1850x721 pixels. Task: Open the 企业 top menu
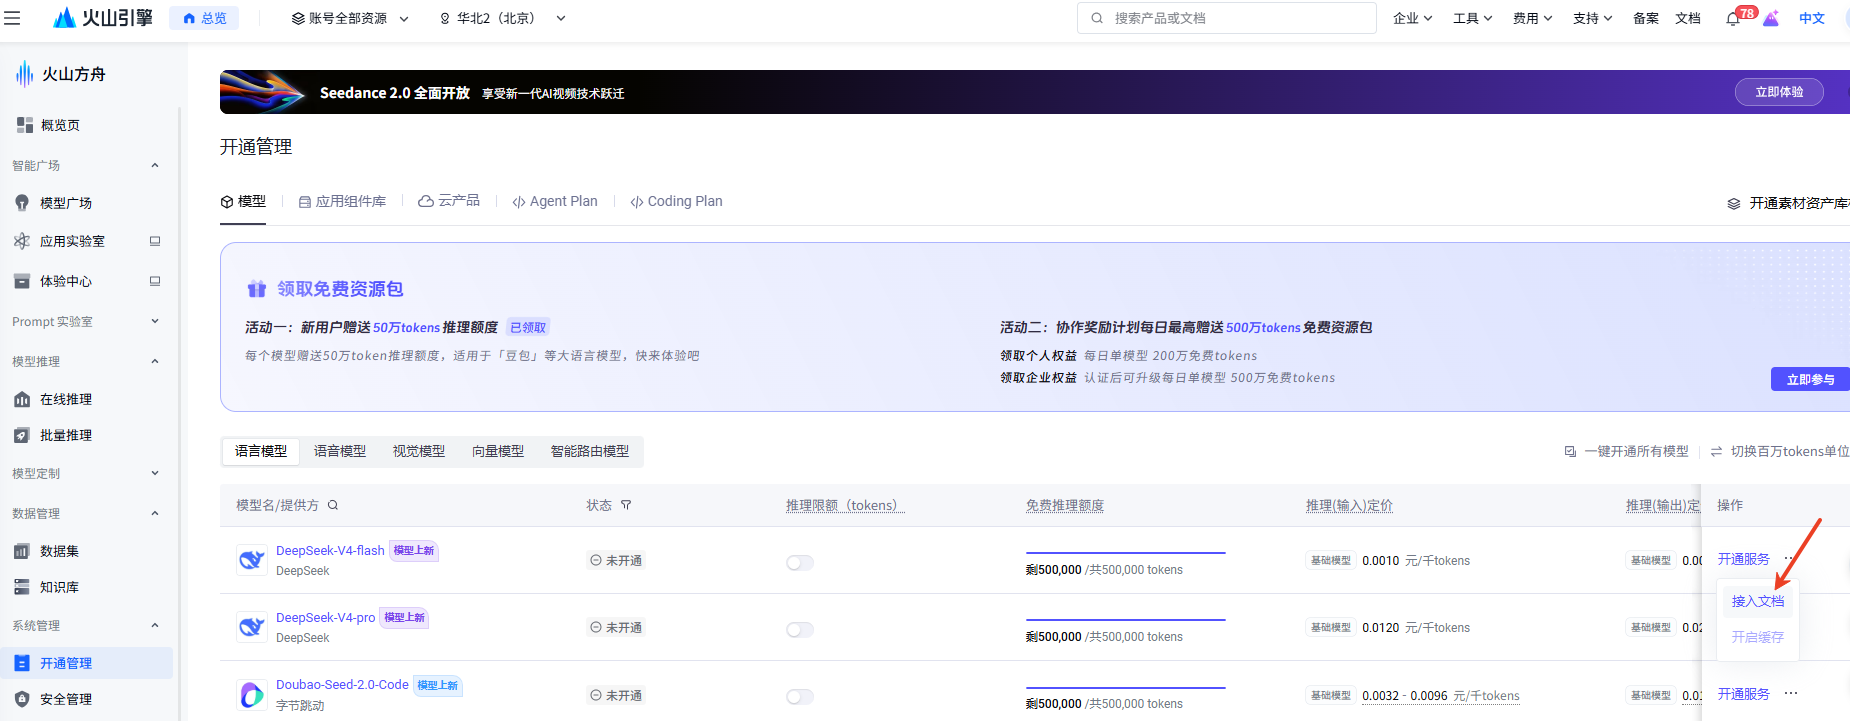[x=1413, y=18]
